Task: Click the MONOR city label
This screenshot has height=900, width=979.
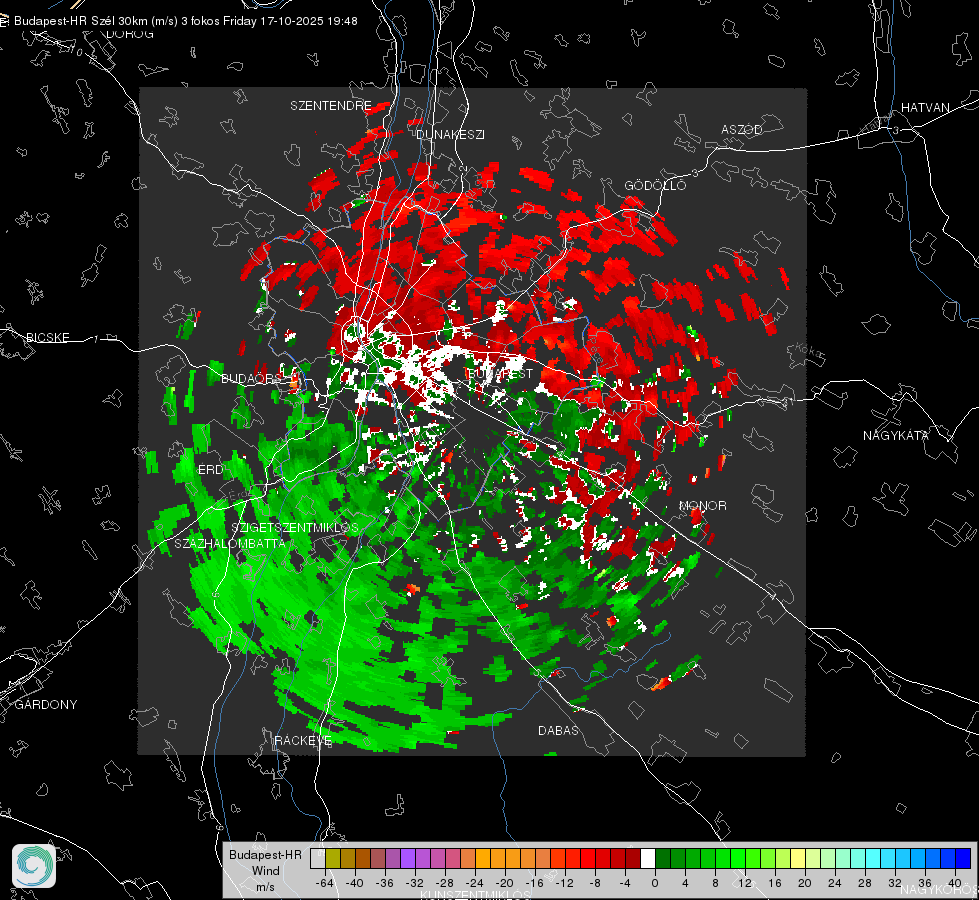Action: (702, 505)
